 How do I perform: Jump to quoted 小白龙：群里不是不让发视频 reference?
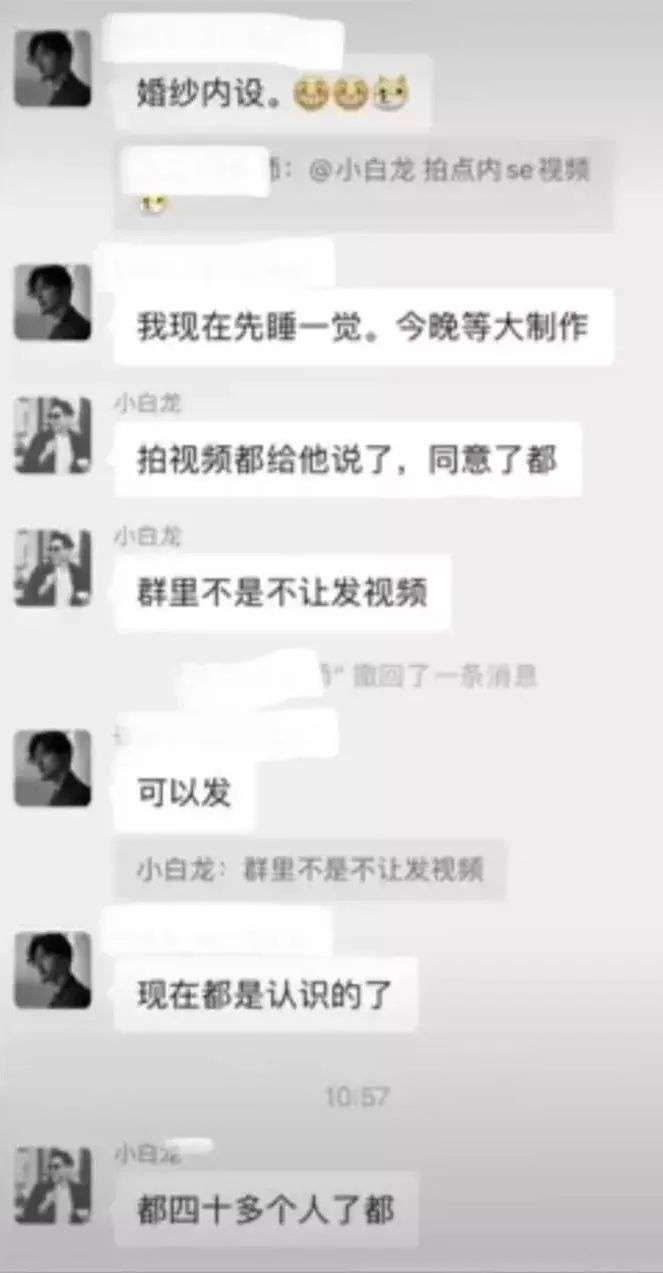click(310, 869)
